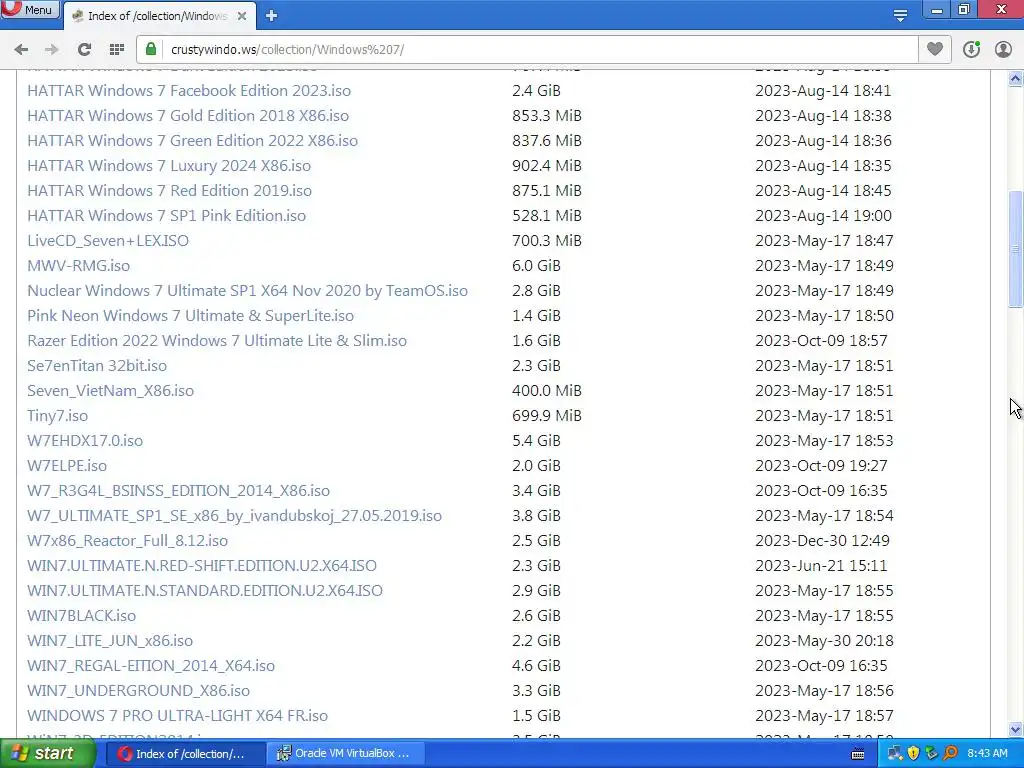Open the downloads icon in toolbar
The image size is (1024, 768).
pos(971,50)
